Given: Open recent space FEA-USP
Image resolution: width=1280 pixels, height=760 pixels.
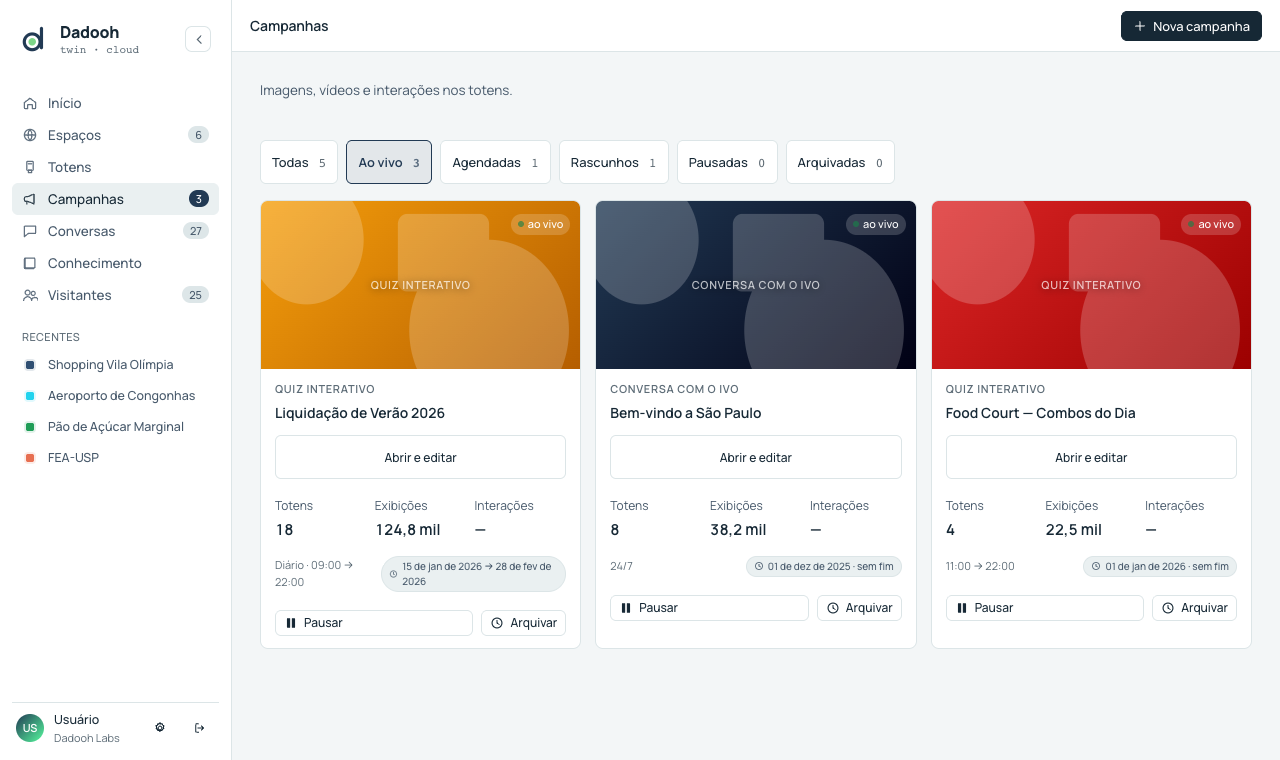Looking at the screenshot, I should click(x=115, y=458).
